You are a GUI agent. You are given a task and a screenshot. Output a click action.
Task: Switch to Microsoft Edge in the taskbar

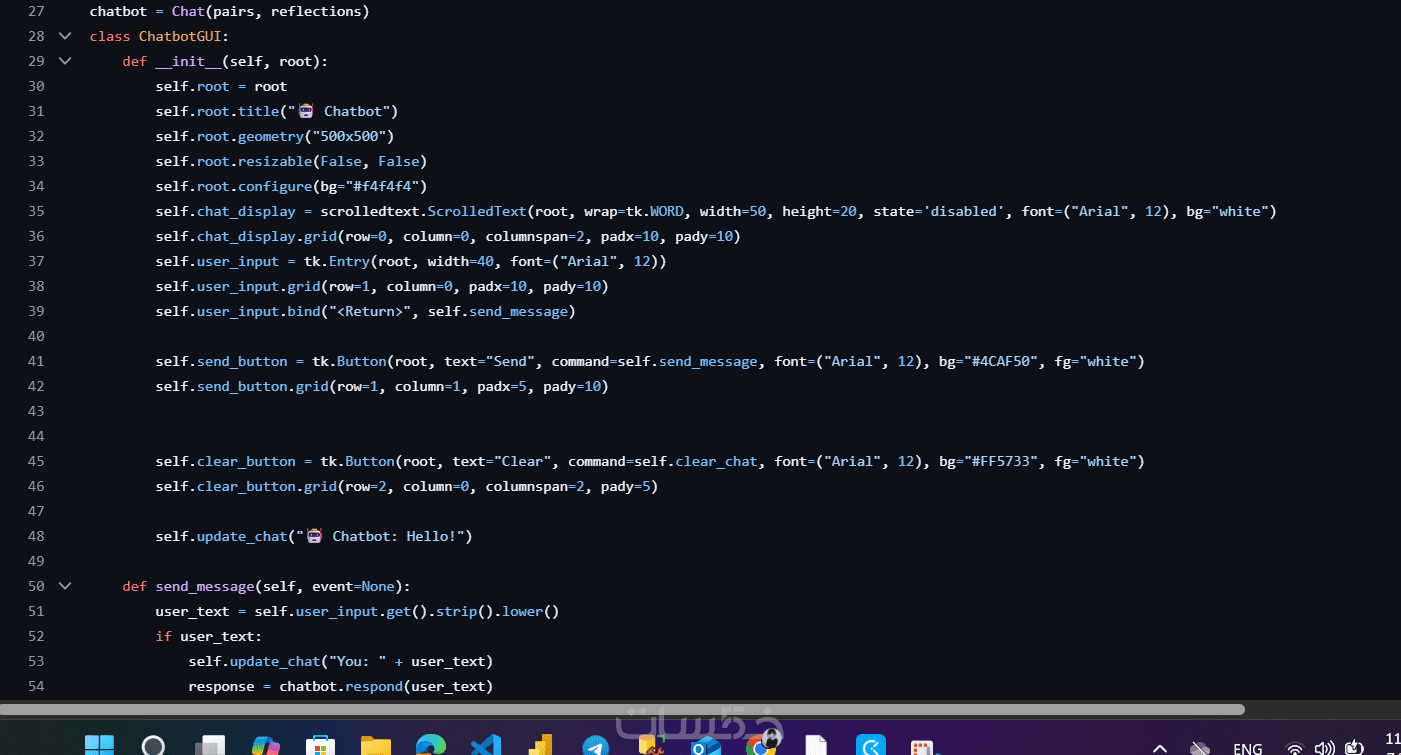430,746
